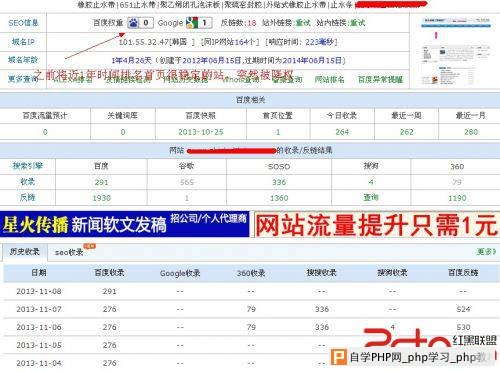
Task: Click the 360 backlinks value 1190
Action: (457, 198)
